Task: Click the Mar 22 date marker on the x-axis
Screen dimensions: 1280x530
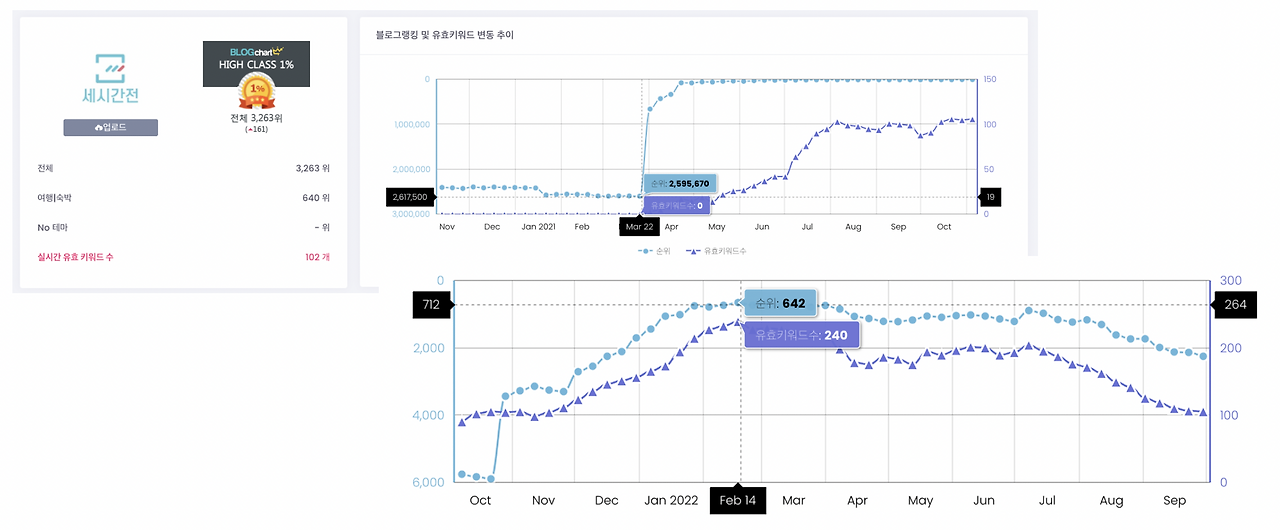Action: click(640, 227)
